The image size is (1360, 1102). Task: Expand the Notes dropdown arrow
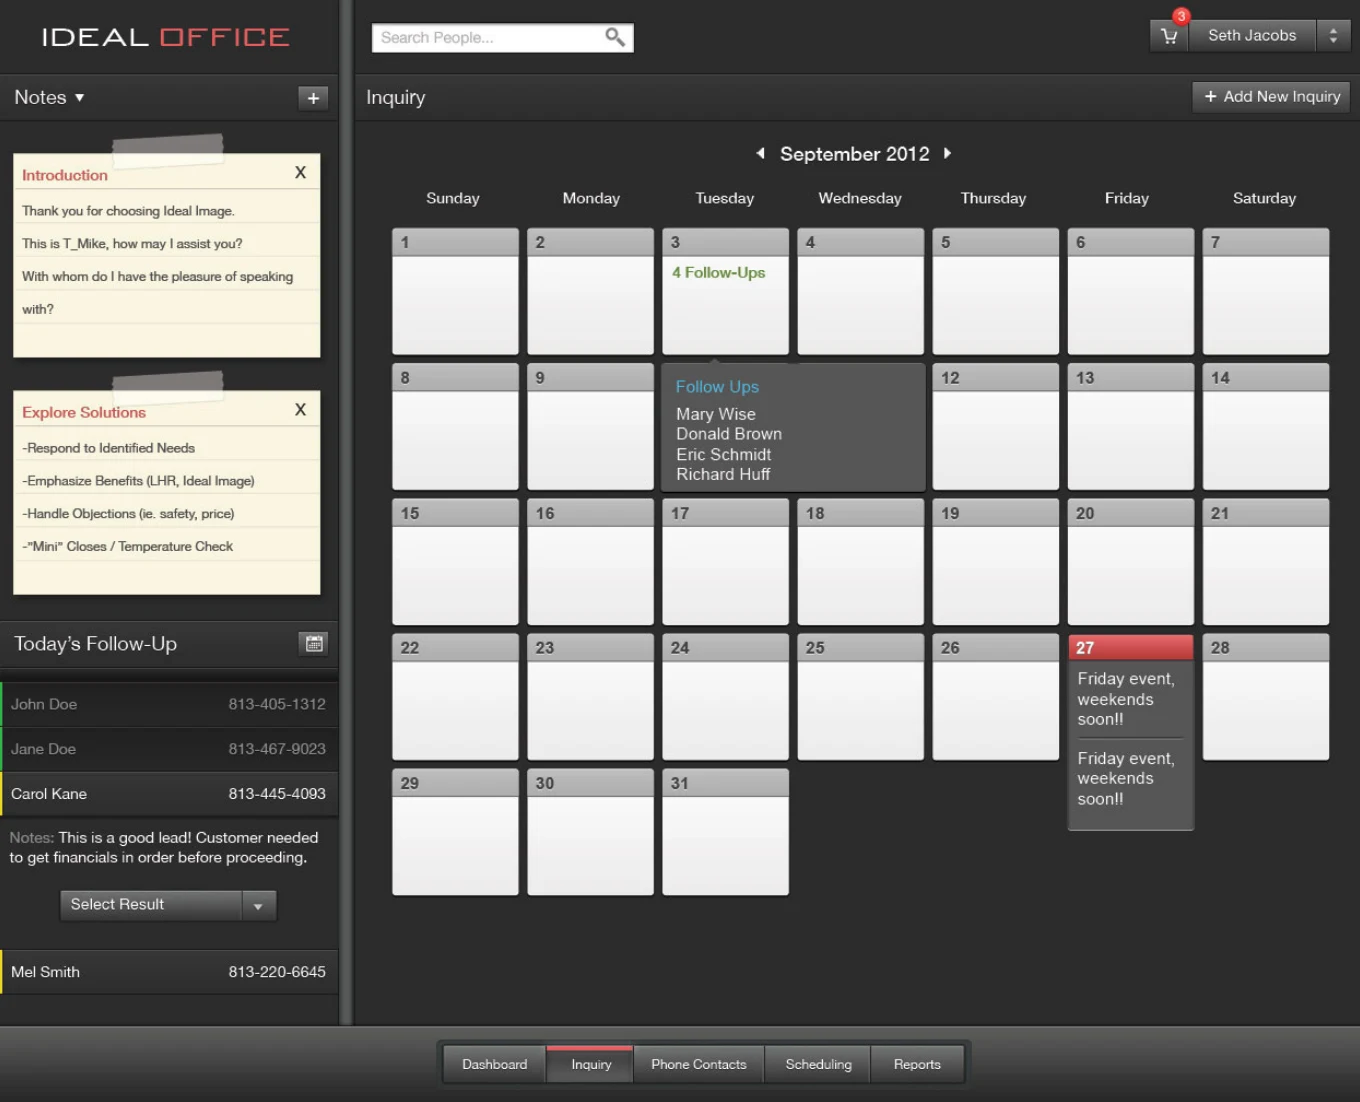(x=79, y=98)
